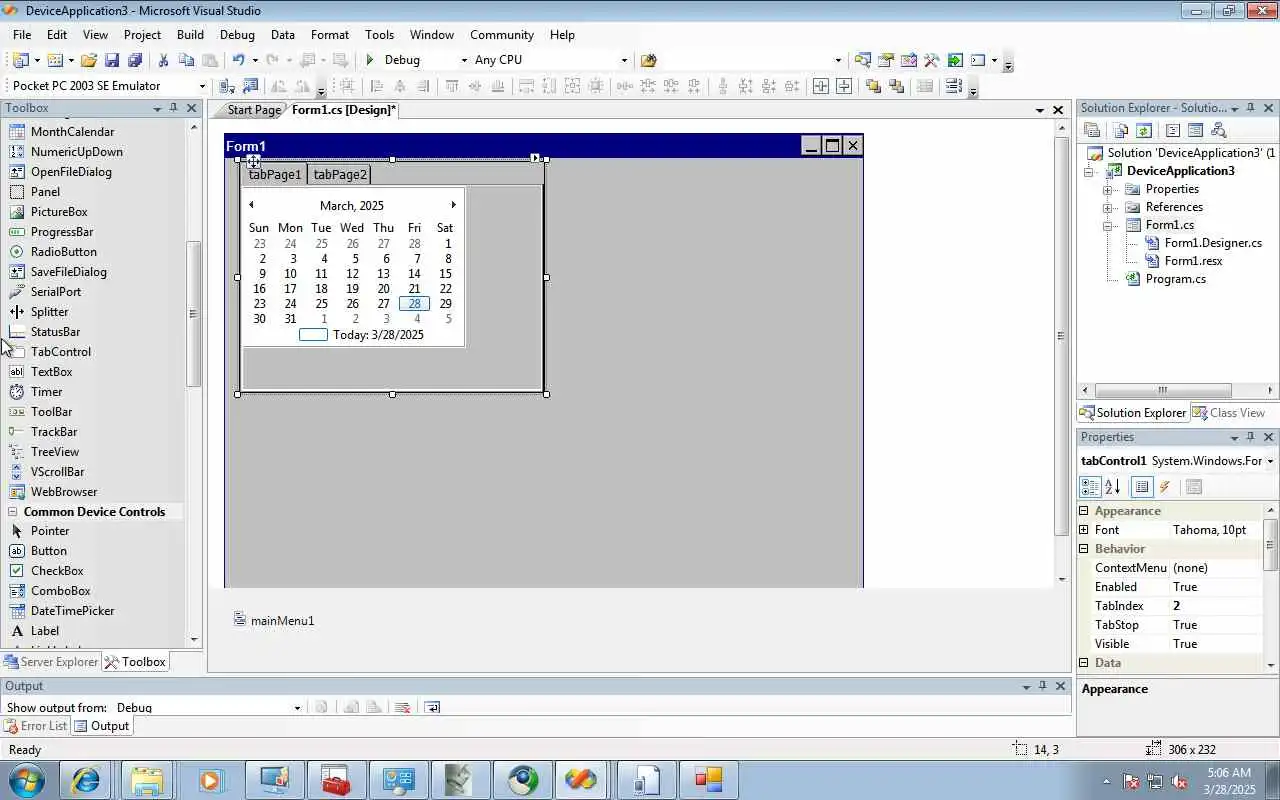This screenshot has width=1280, height=800.
Task: Click the Properties icon button in Properties toolbar
Action: click(x=1142, y=487)
